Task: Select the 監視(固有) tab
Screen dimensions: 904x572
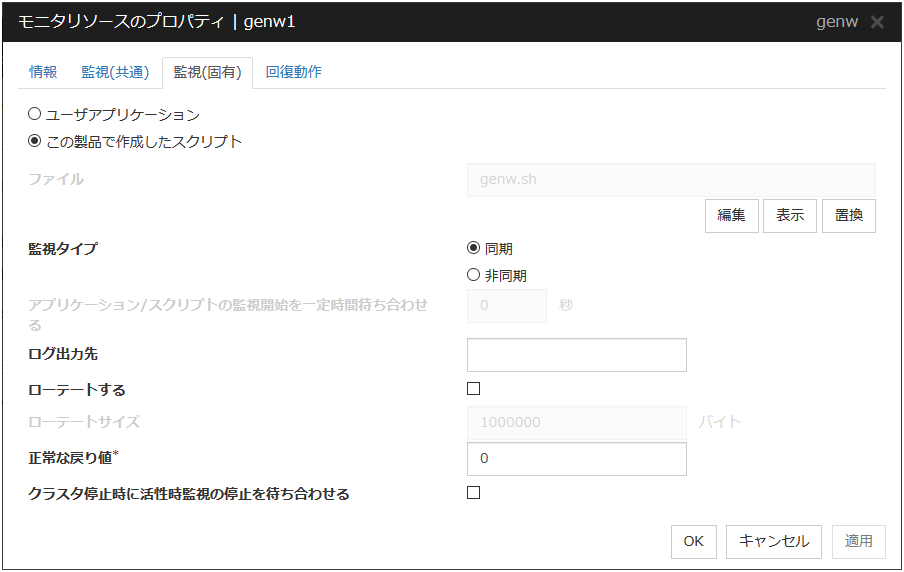Action: (207, 72)
